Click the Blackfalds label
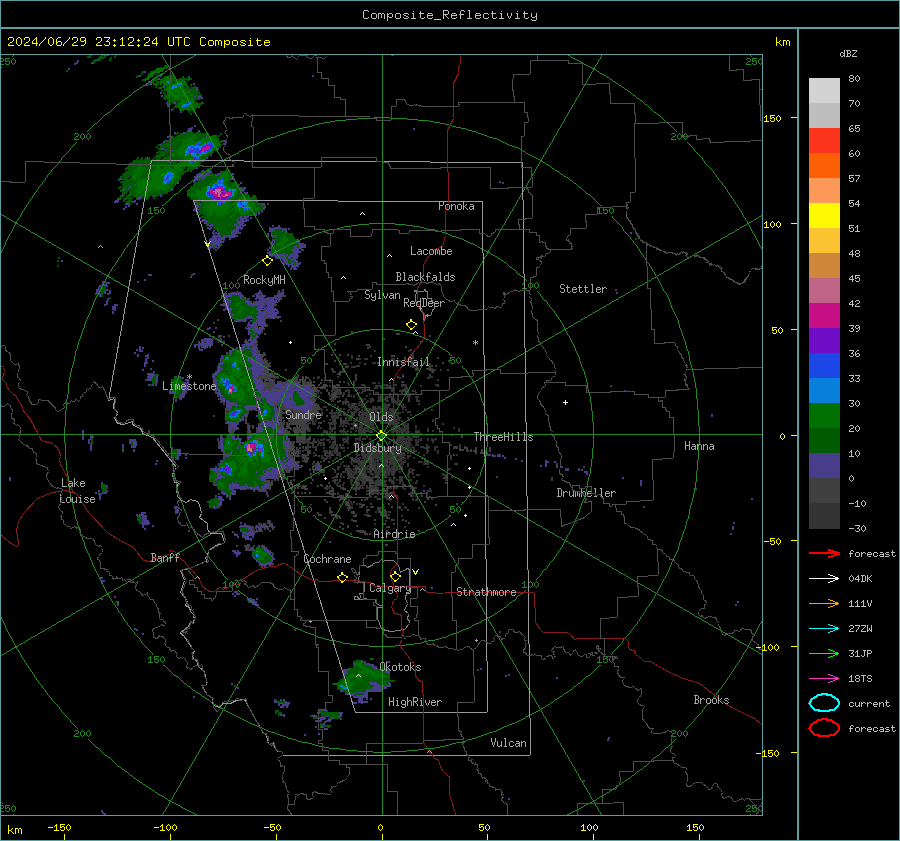Viewport: 900px width, 841px height. click(425, 277)
